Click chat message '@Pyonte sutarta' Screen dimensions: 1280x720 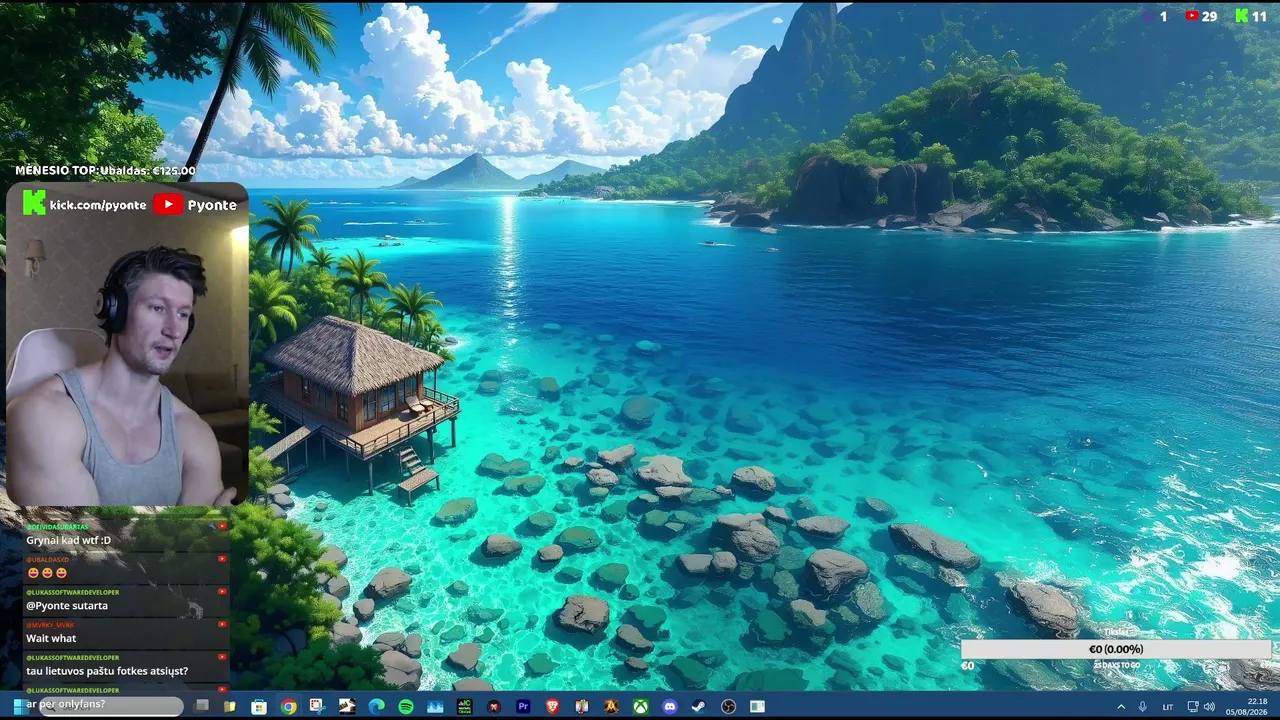[x=66, y=606]
